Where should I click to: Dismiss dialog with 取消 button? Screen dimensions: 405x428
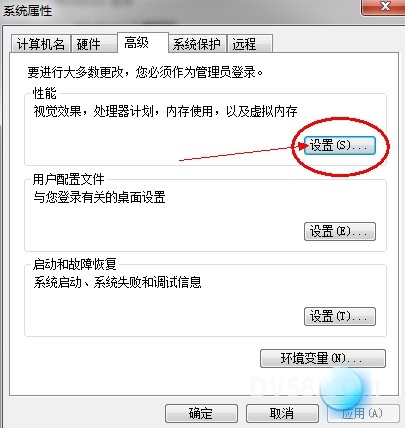pyautogui.click(x=282, y=414)
